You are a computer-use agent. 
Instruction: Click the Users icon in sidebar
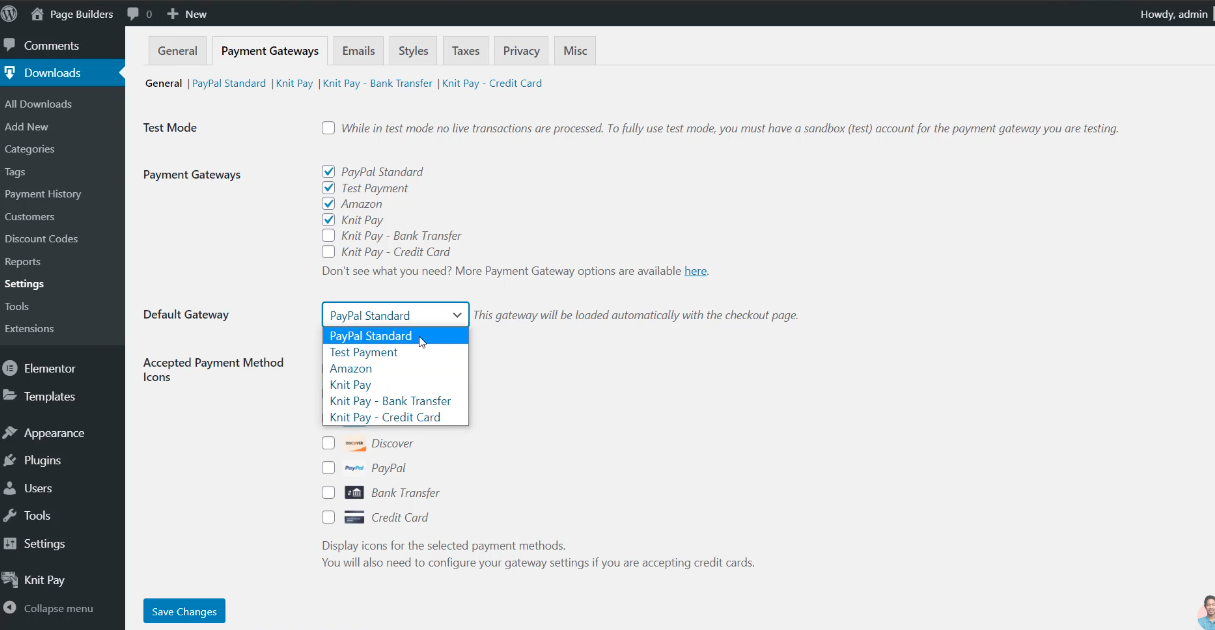[x=10, y=488]
